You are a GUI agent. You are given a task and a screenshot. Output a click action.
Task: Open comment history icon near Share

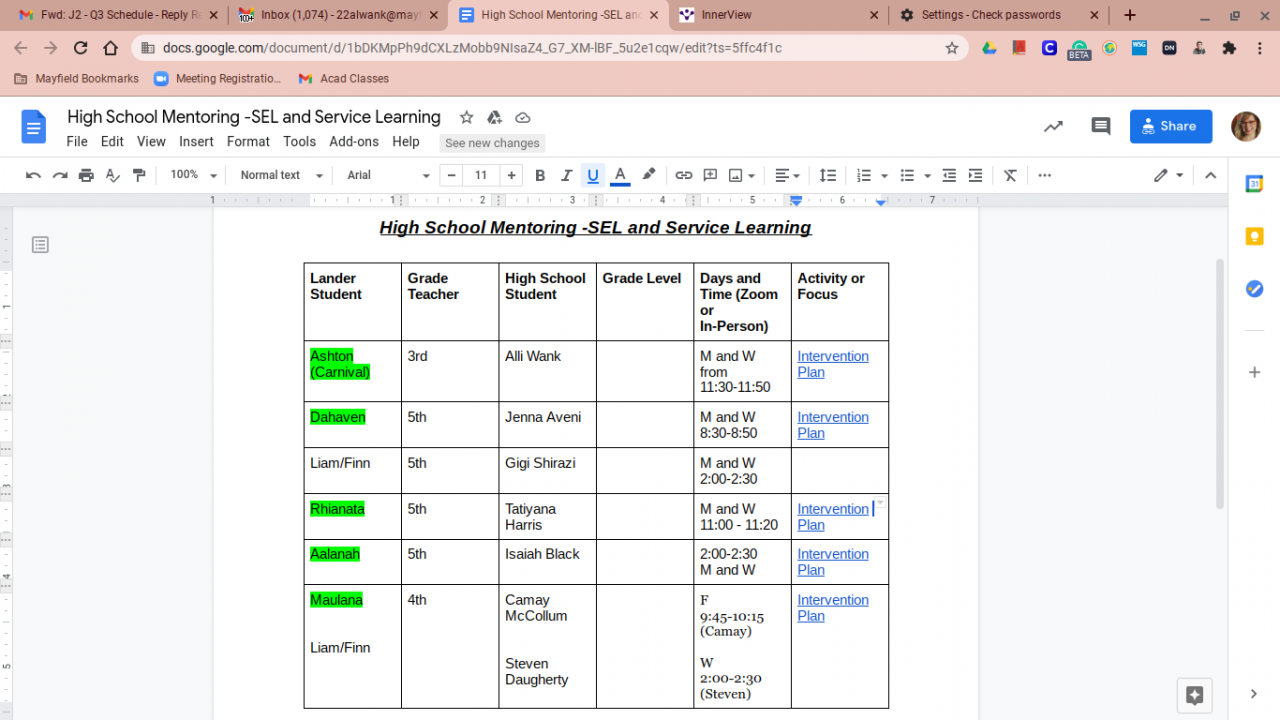pyautogui.click(x=1101, y=126)
